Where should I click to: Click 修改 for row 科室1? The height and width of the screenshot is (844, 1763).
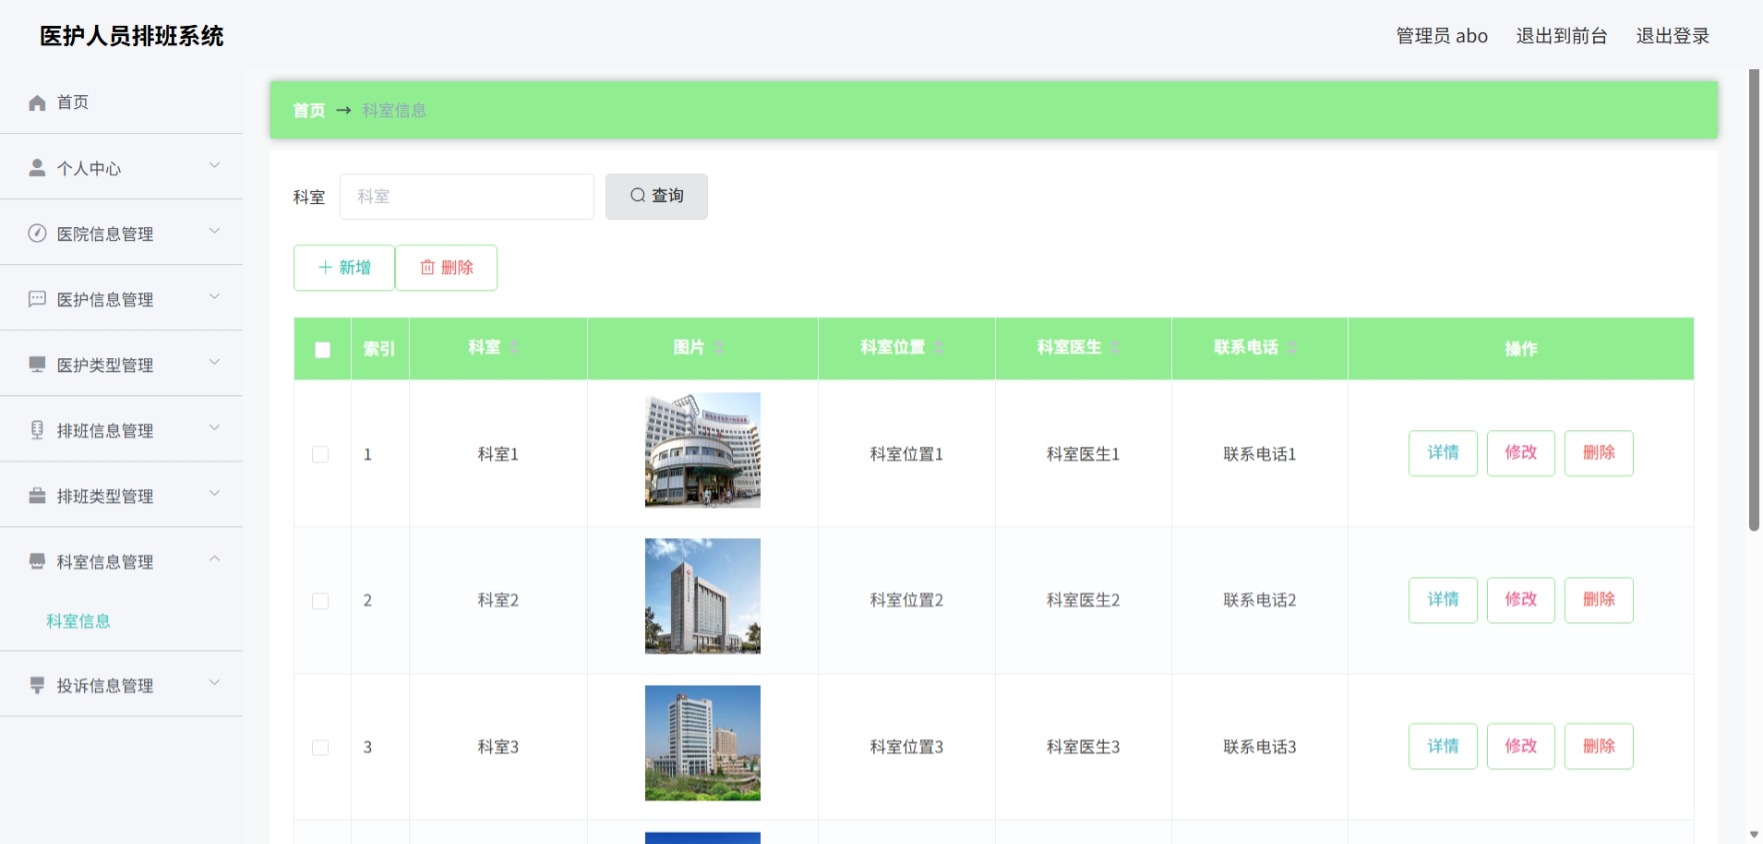pos(1521,453)
